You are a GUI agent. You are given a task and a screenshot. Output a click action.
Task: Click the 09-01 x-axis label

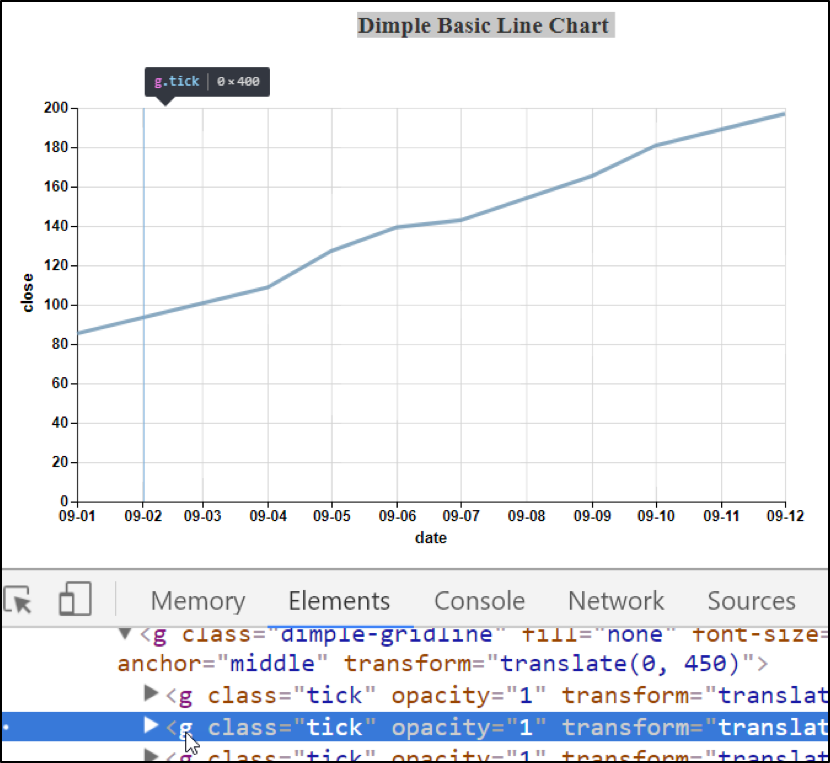pos(77,516)
